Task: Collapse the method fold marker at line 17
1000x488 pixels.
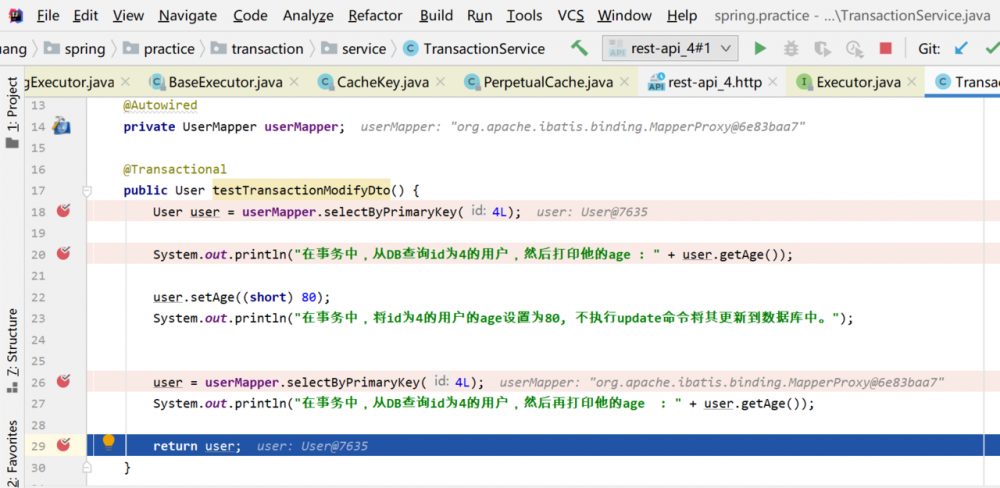Action: [87, 190]
